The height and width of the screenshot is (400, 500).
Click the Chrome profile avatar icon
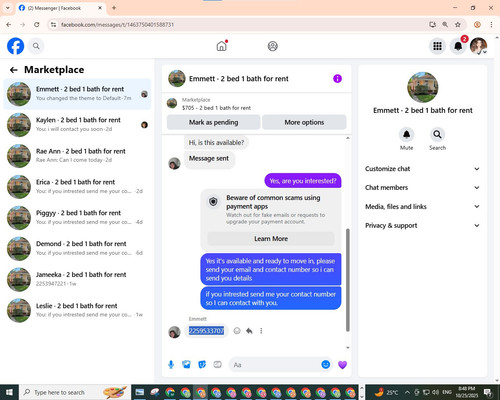click(477, 24)
